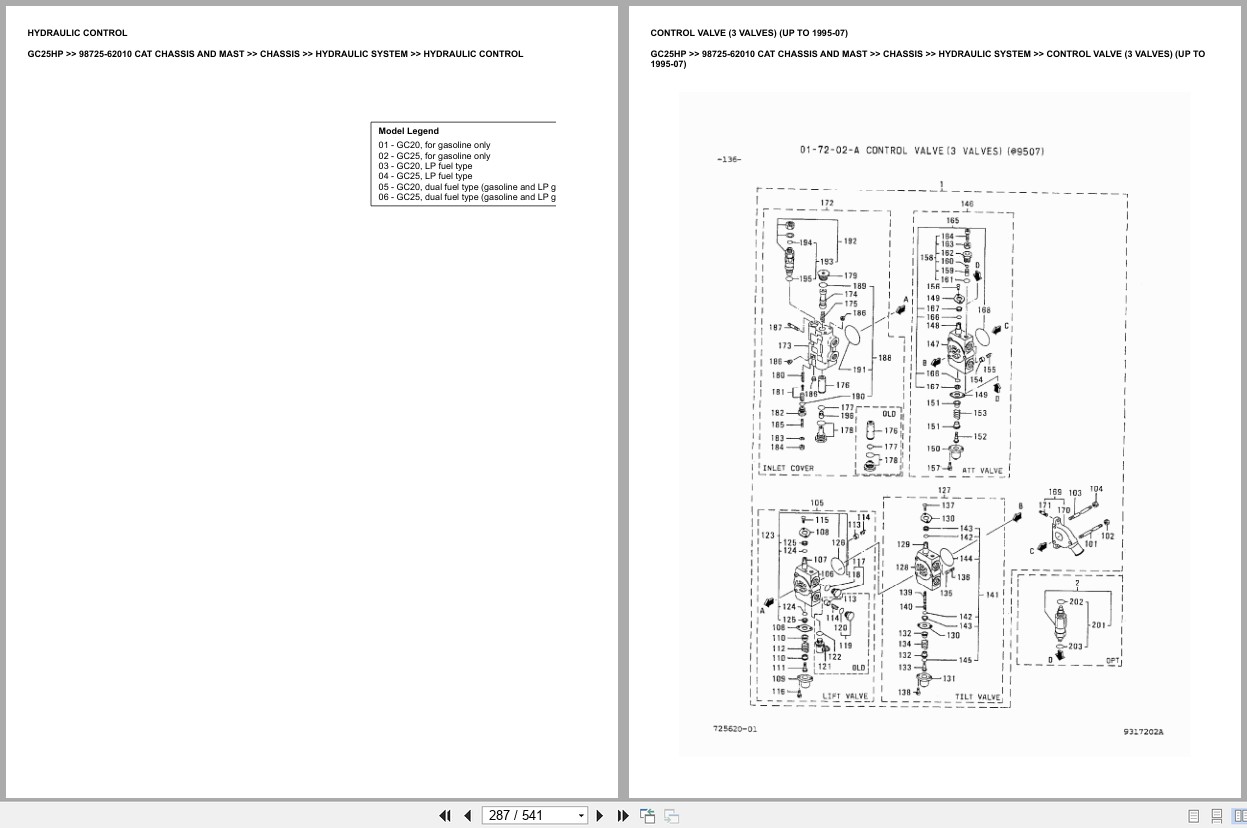Click the CONTROL VALVE page heading

tap(749, 32)
